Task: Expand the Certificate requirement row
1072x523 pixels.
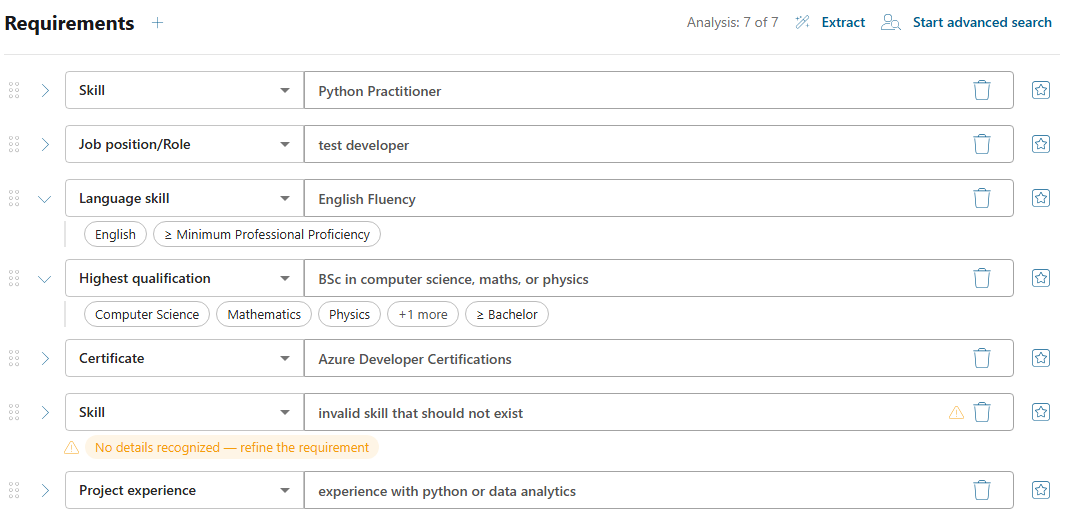Action: [45, 358]
